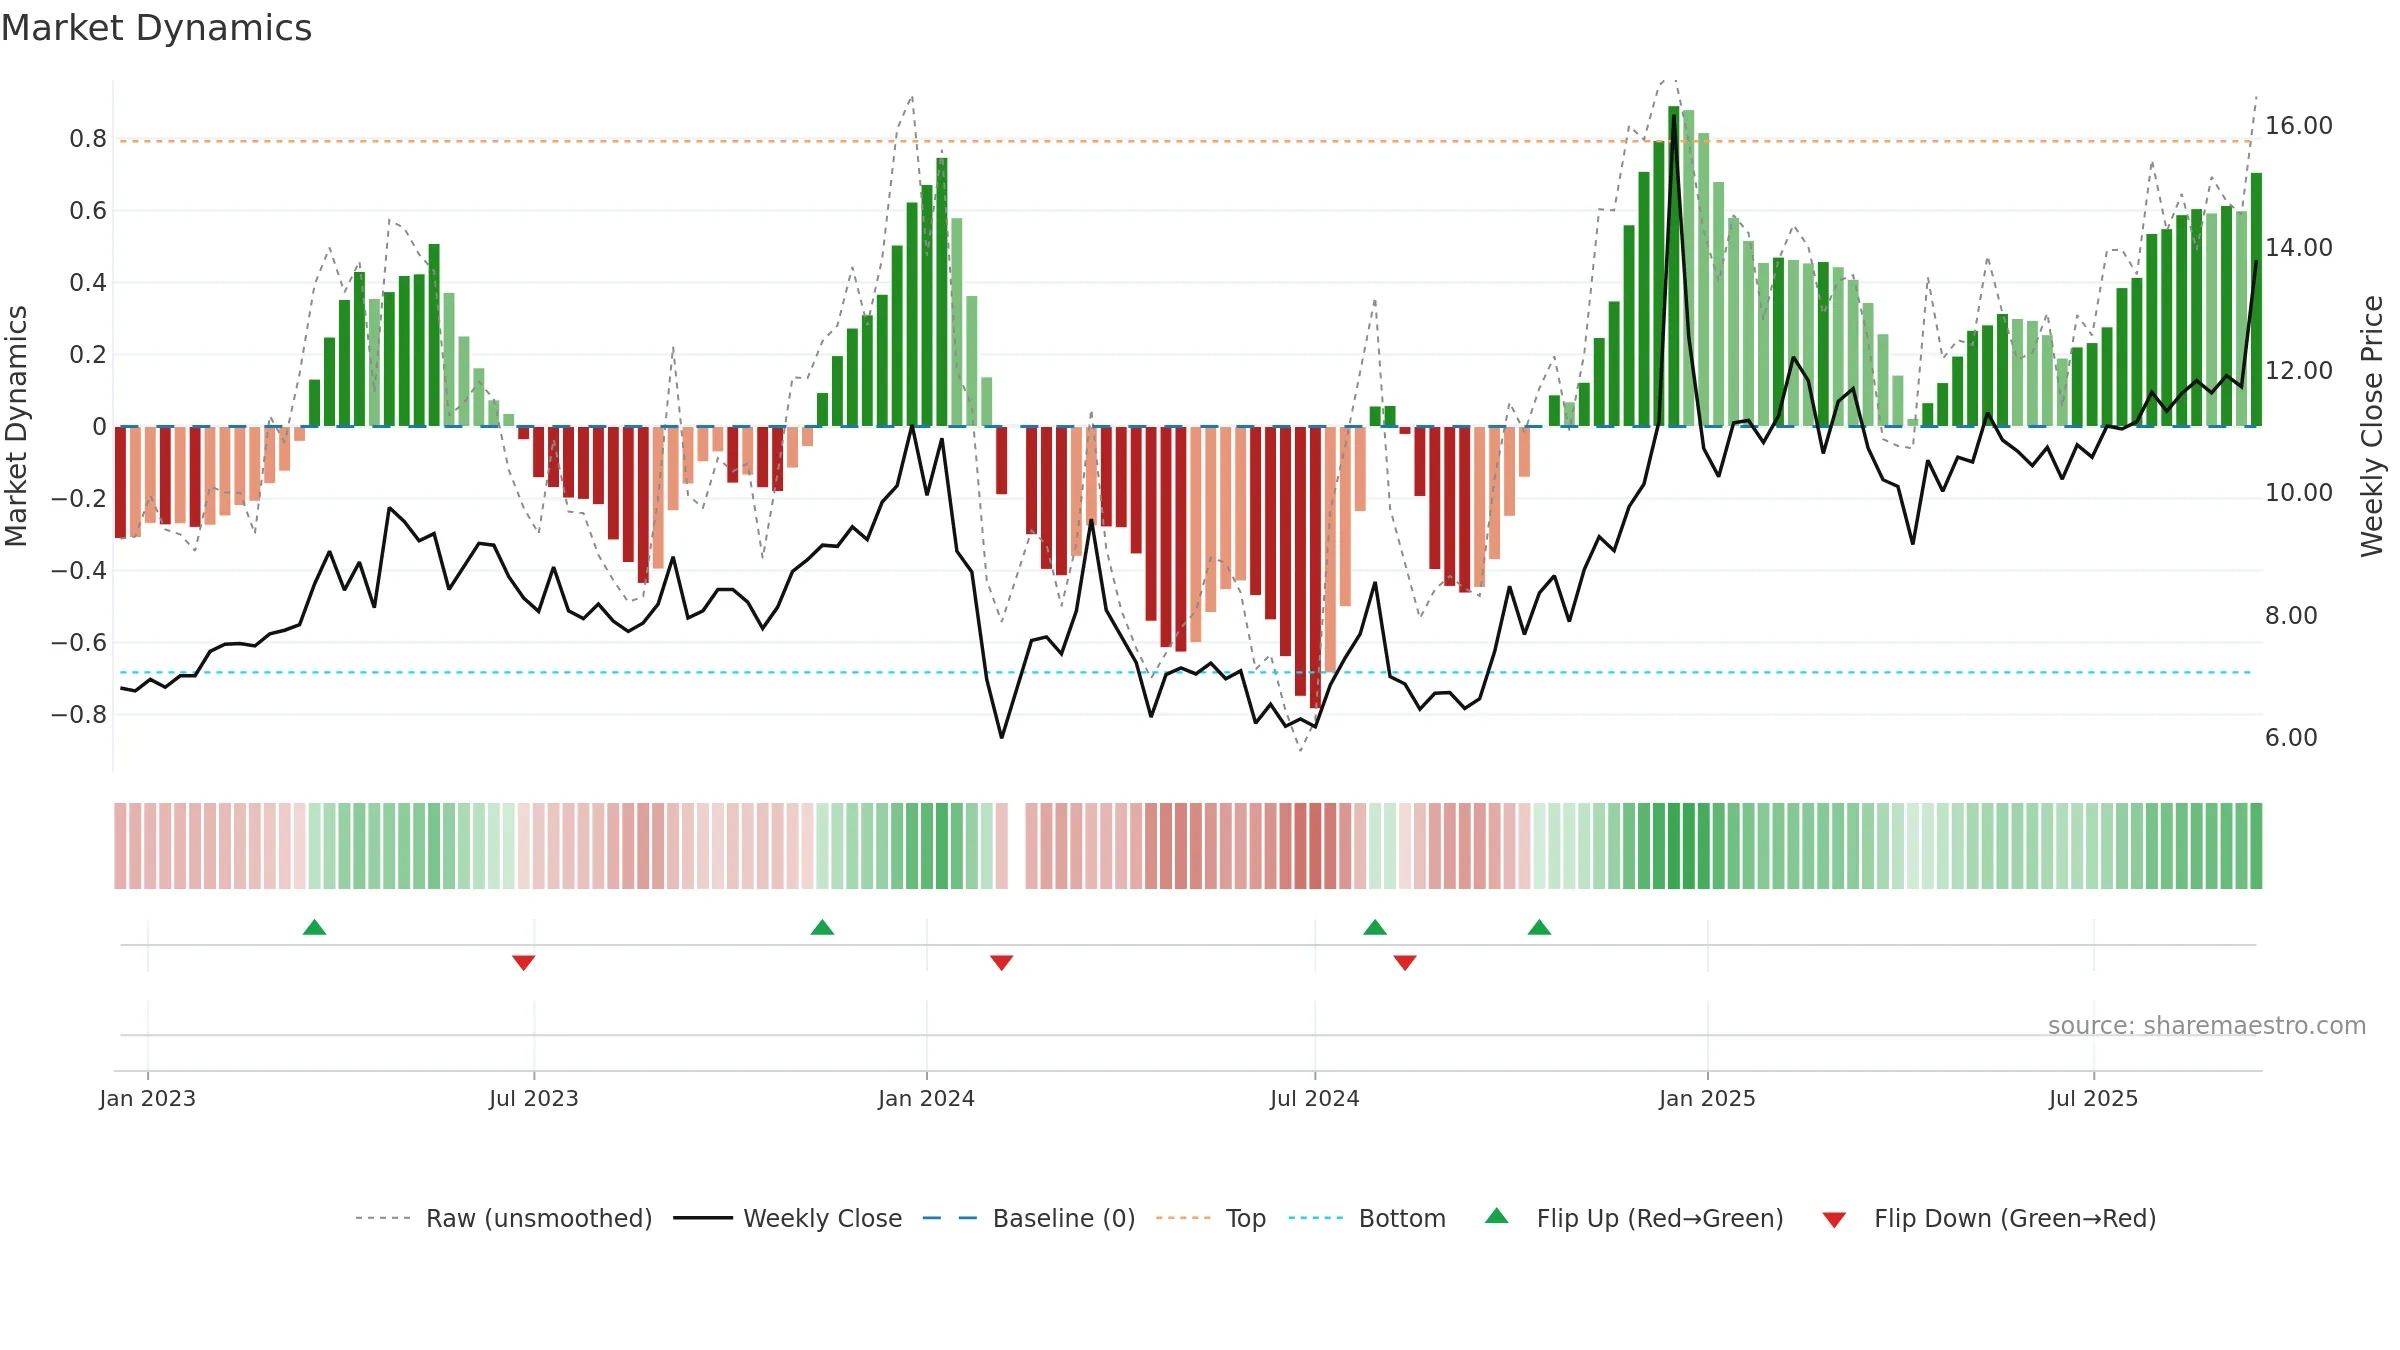
Task: Select the red flip-down marker near Jul 2023
Action: (523, 962)
